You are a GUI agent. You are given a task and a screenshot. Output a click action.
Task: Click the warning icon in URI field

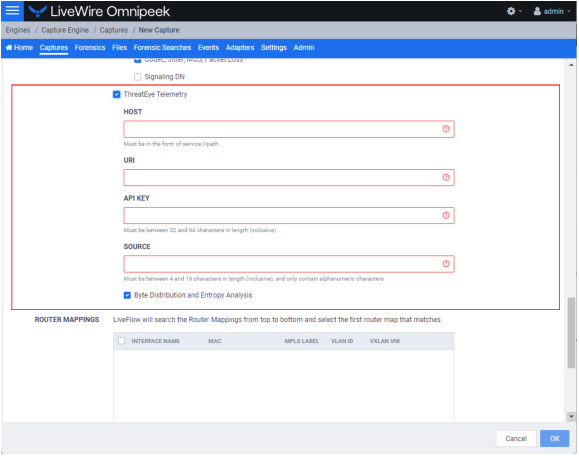(x=446, y=178)
